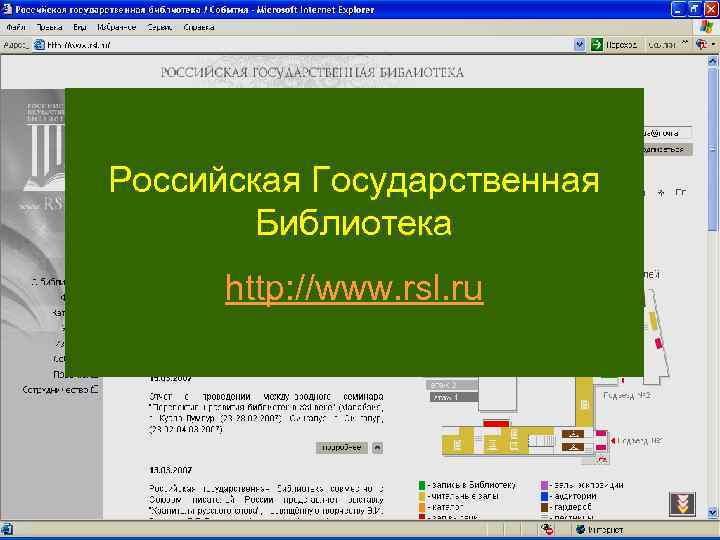Click the status bar page icon
This screenshot has height=540, width=720.
(6, 529)
